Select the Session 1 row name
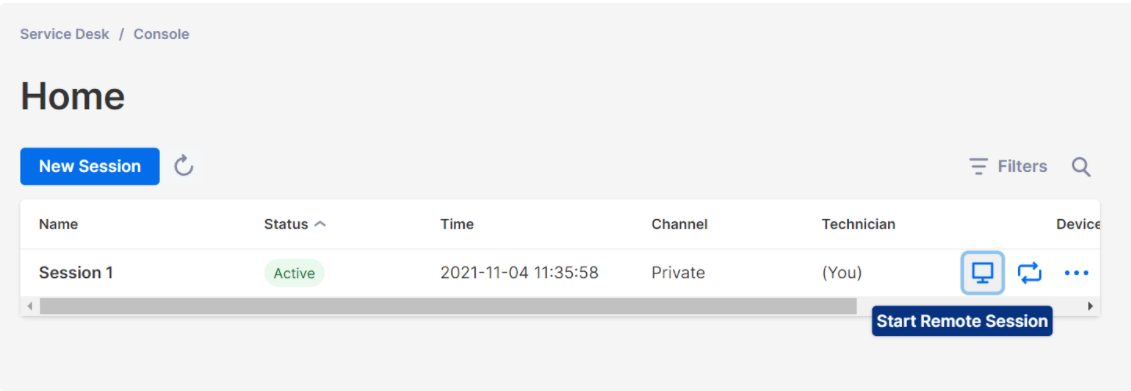 76,273
